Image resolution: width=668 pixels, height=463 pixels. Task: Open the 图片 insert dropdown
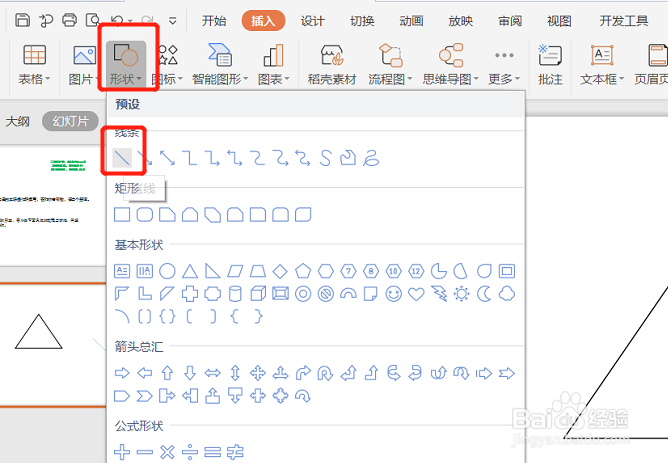click(x=84, y=64)
